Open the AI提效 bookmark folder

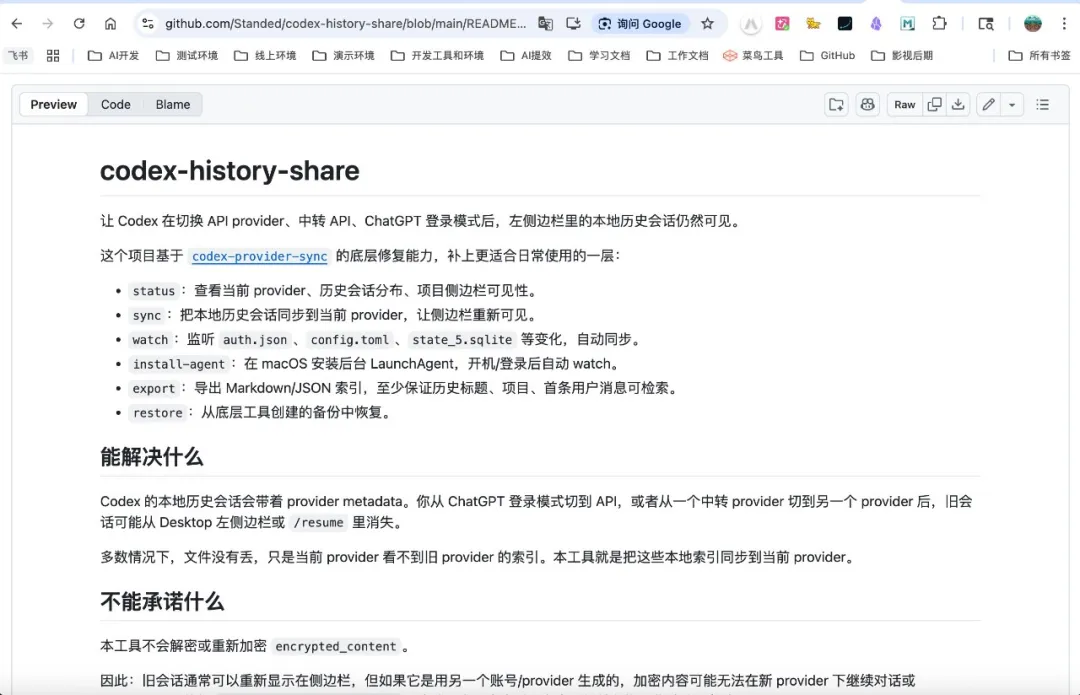(526, 55)
